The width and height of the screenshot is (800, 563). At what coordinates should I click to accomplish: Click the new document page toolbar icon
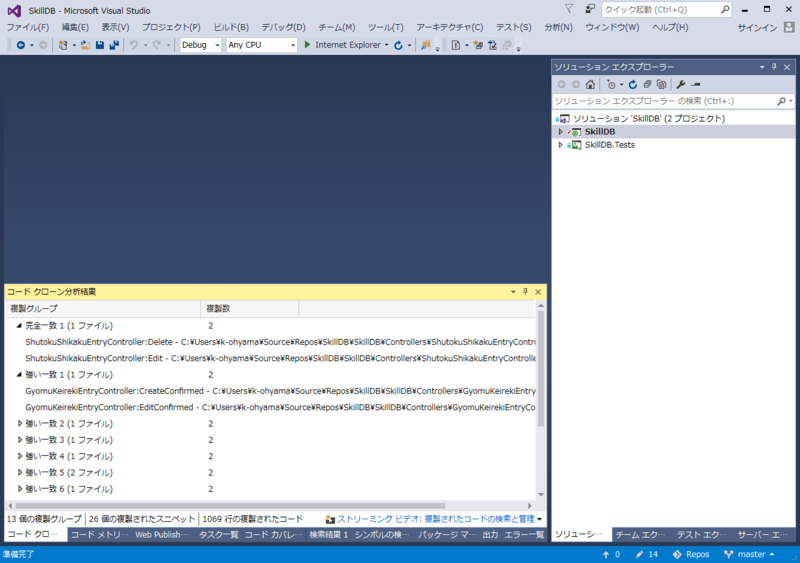pos(456,45)
